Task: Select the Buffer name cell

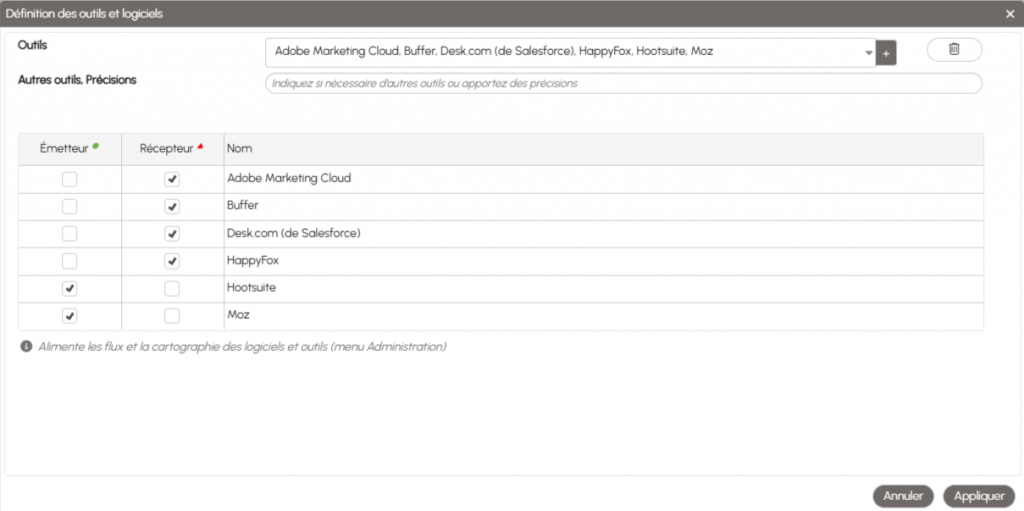Action: point(604,206)
